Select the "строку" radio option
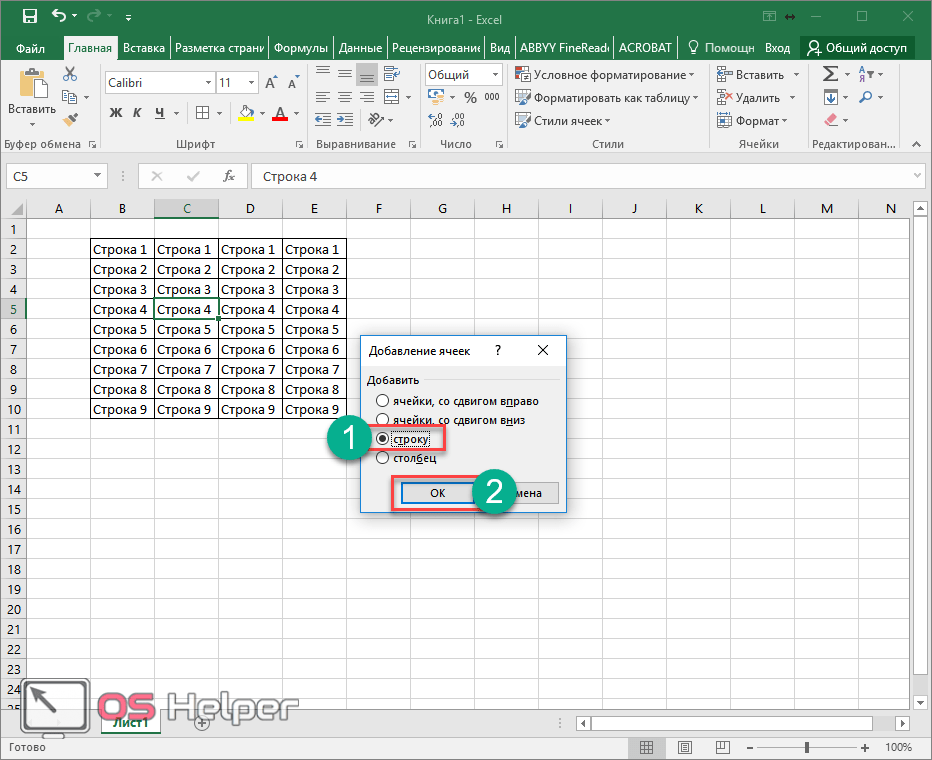932x760 pixels. 382,439
